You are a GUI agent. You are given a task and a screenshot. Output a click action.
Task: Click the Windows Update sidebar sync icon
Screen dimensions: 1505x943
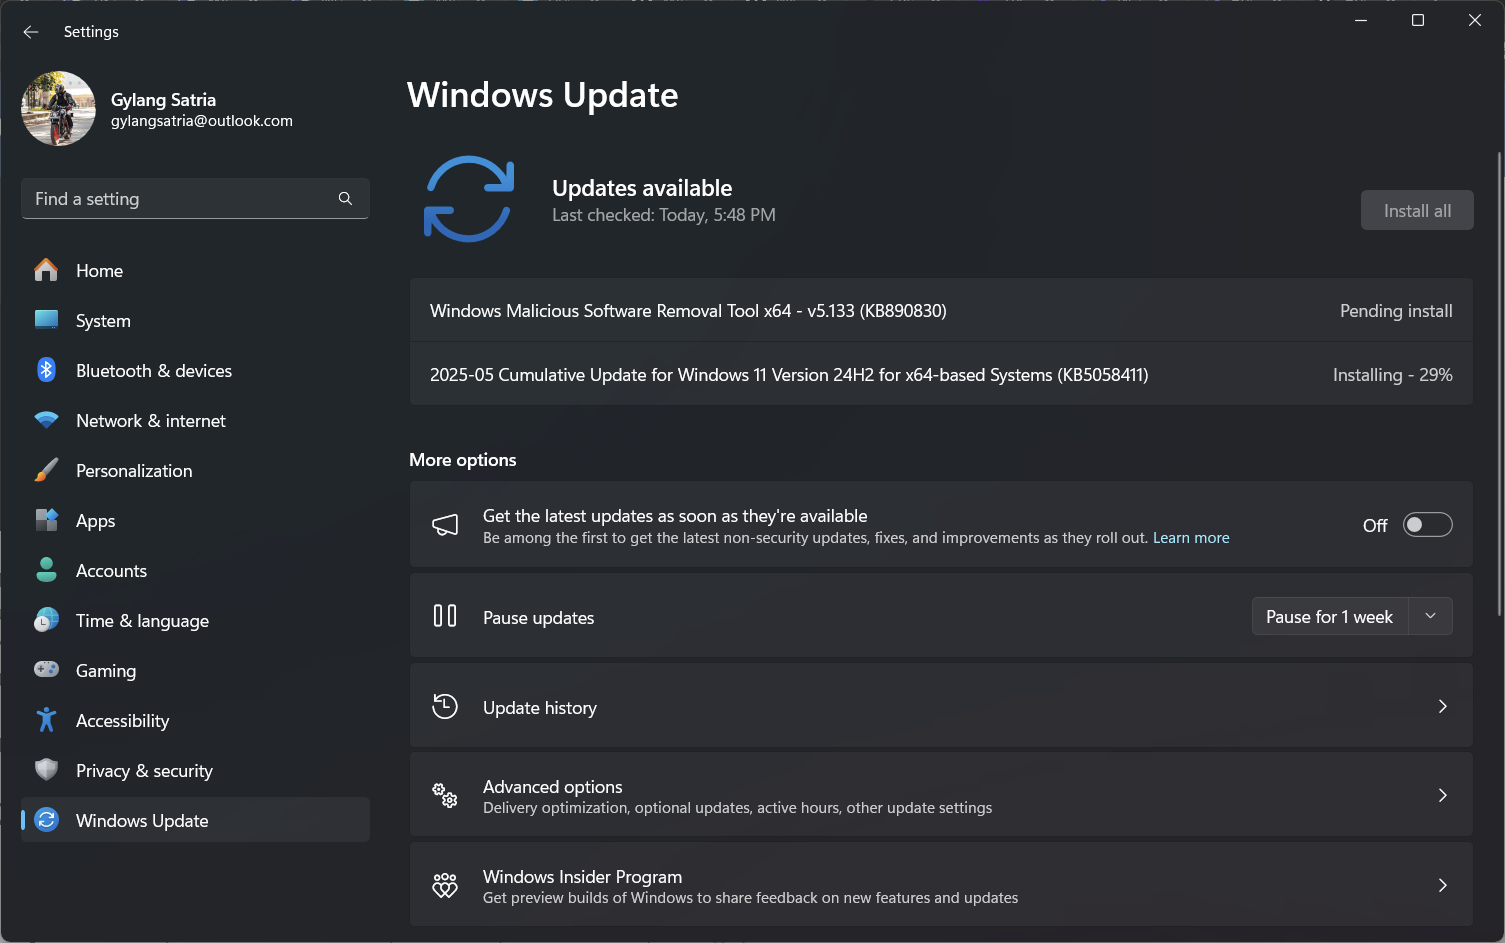[x=46, y=820]
